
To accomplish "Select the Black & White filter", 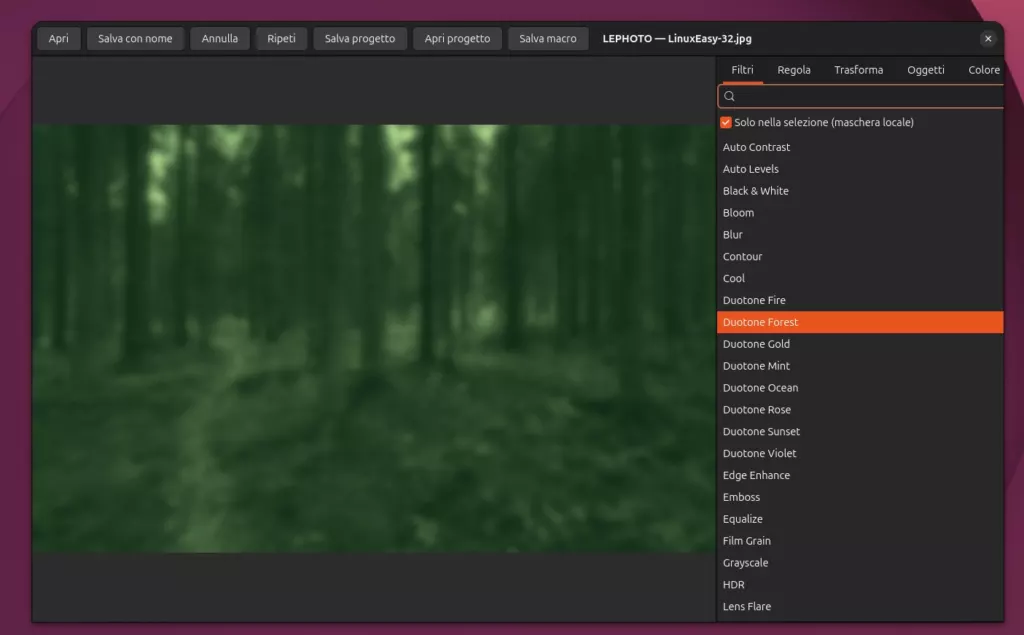I will click(860, 191).
